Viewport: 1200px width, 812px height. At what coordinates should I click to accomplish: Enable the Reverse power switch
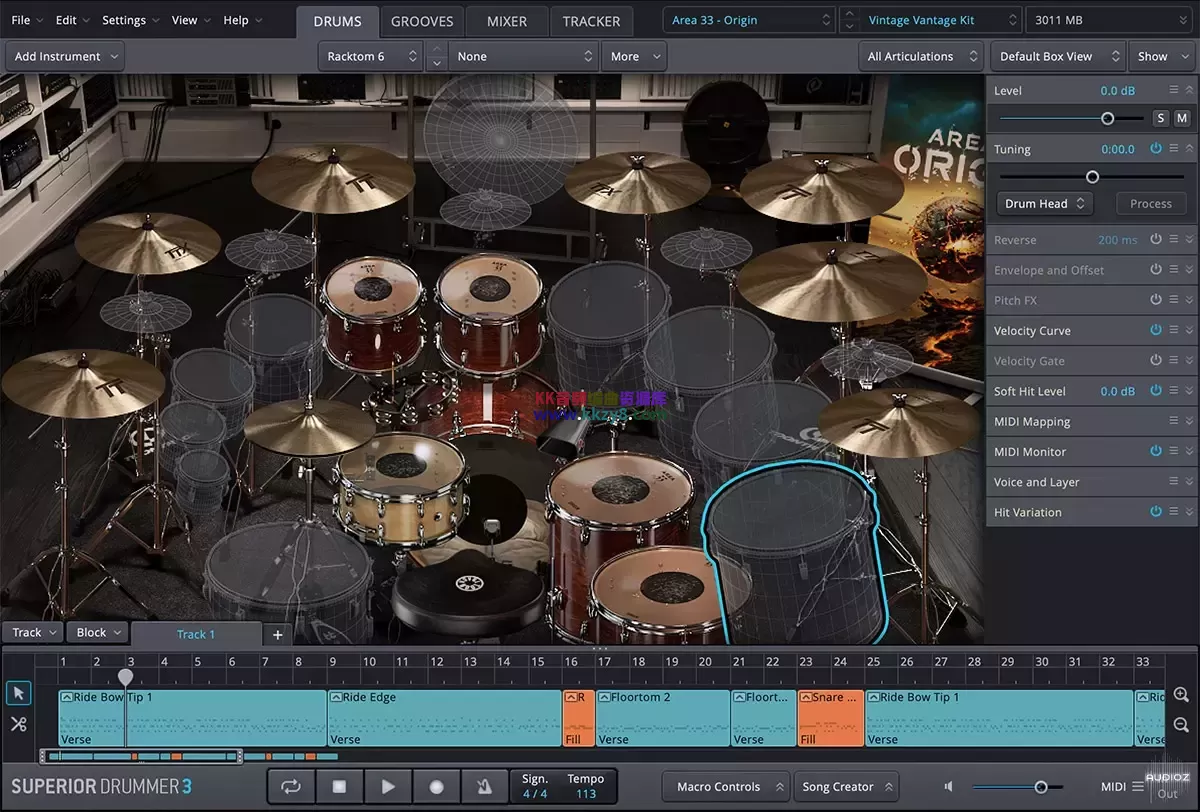tap(1156, 239)
